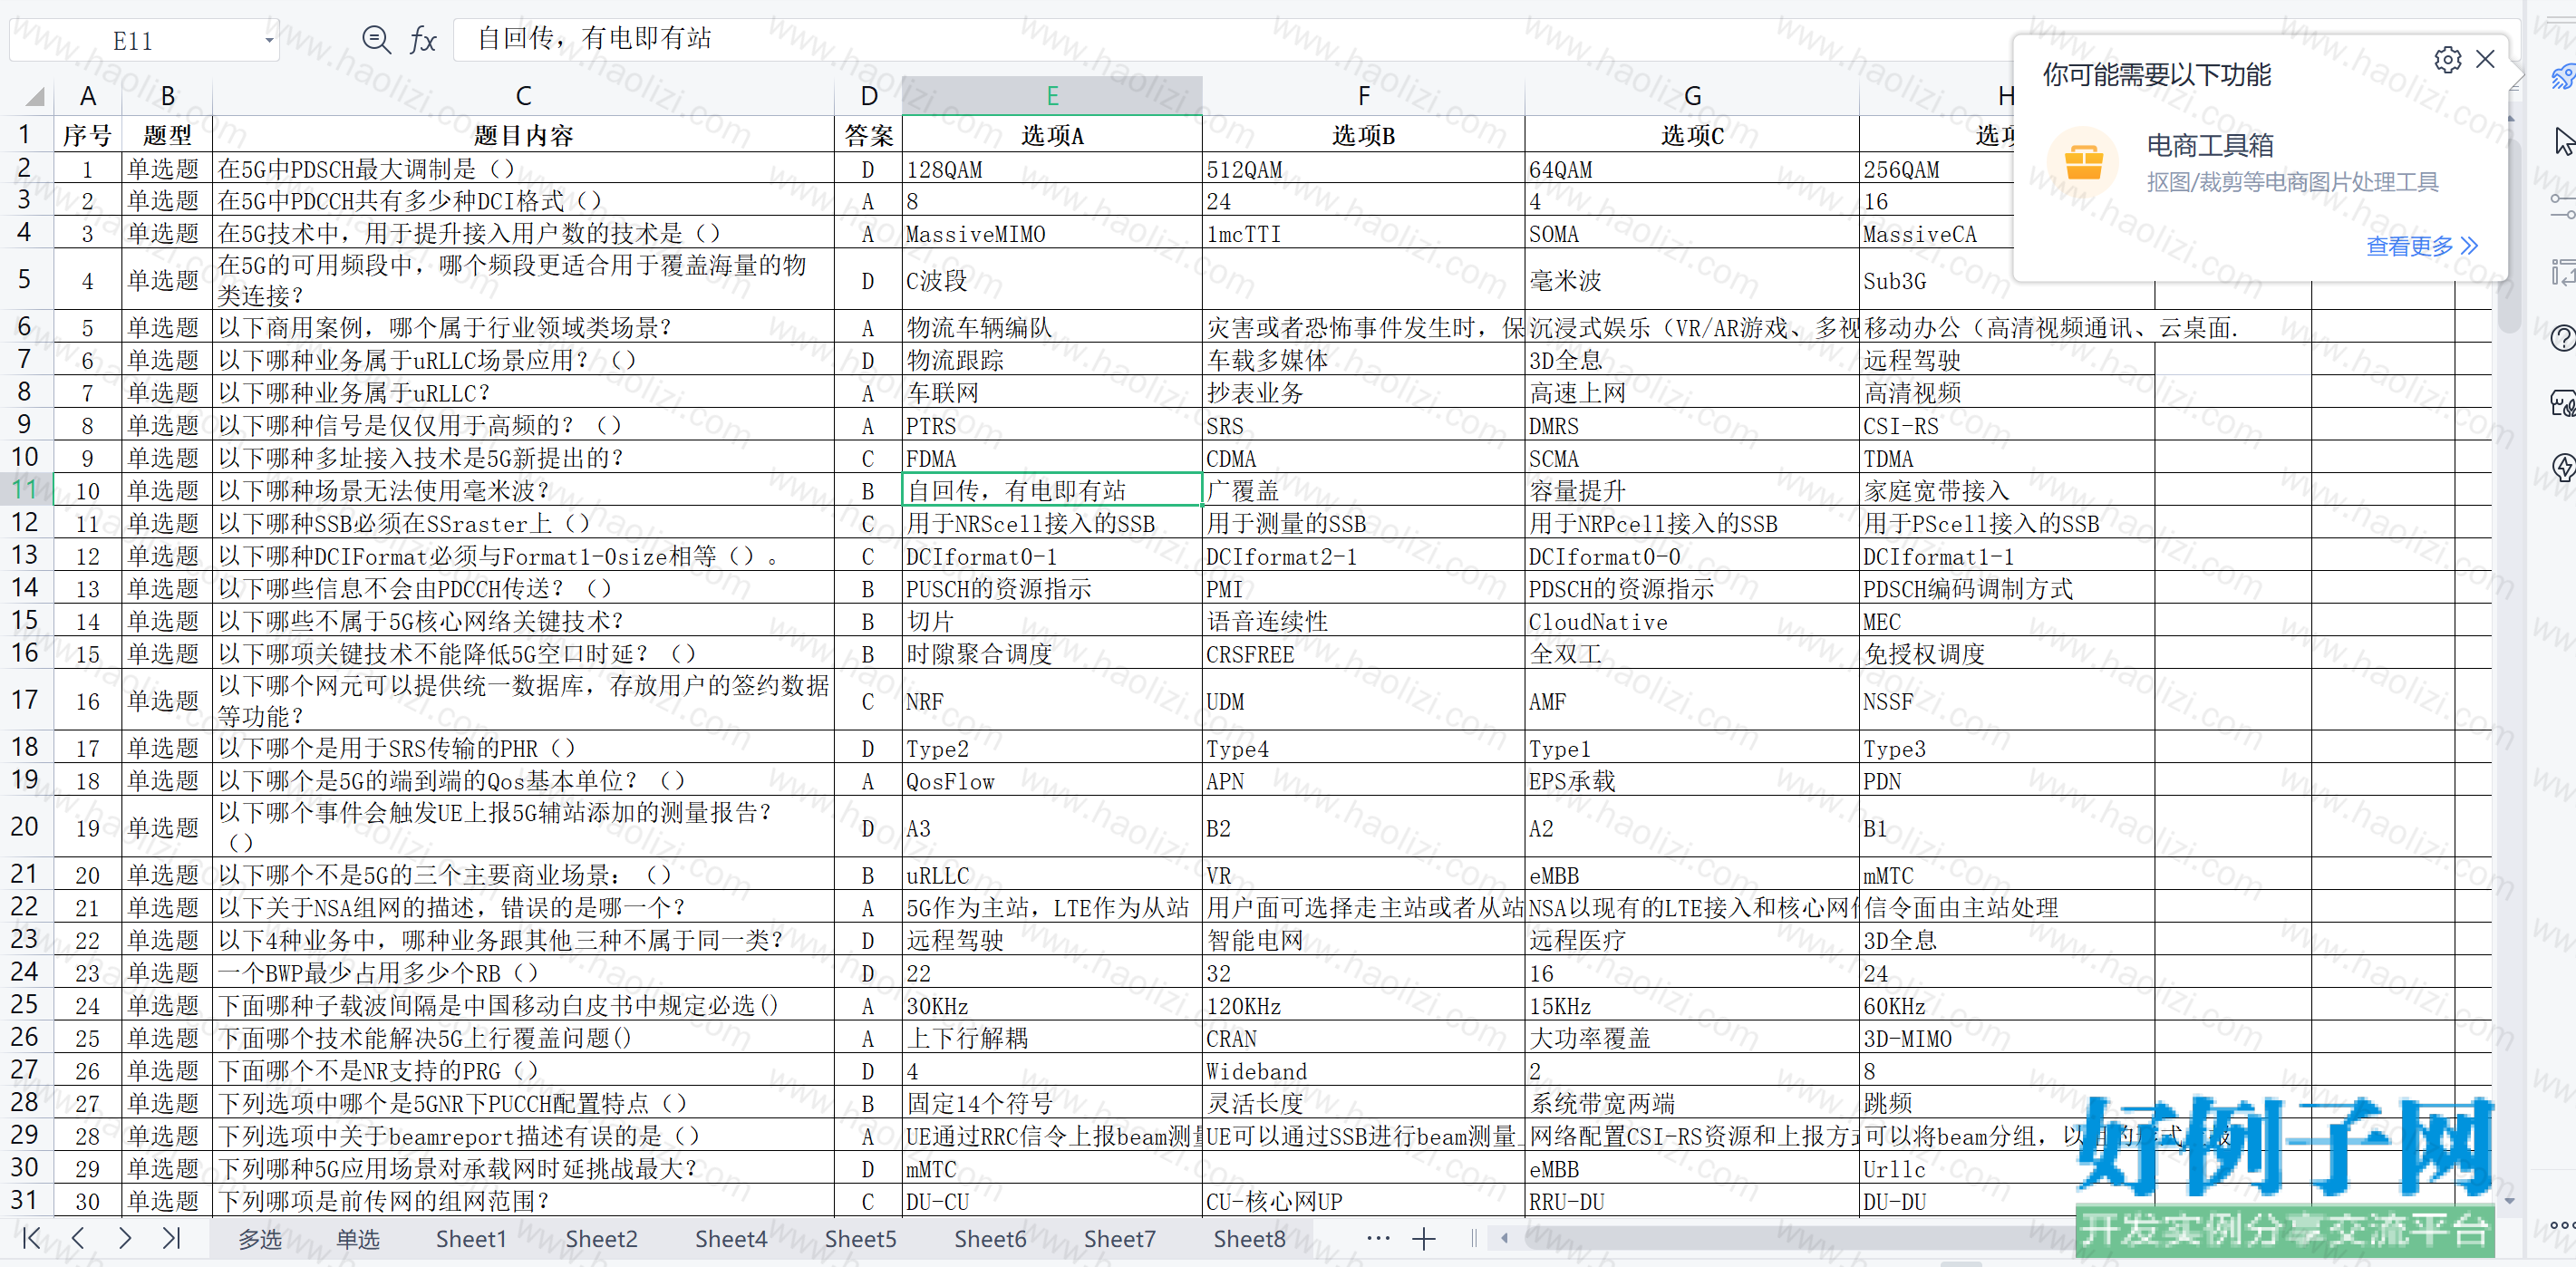The image size is (2576, 1267).
Task: Select column F header
Action: 1363,96
